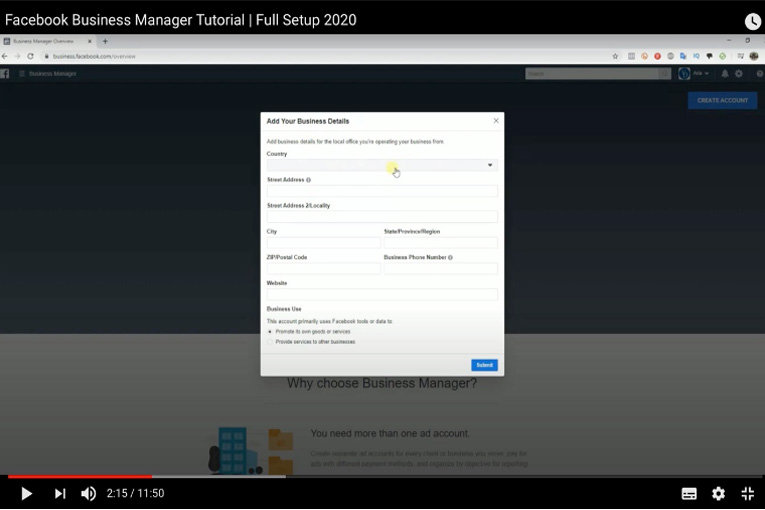Screen dimensions: 765x510
Task: Open Business Manager settings gear
Action: coord(739,74)
